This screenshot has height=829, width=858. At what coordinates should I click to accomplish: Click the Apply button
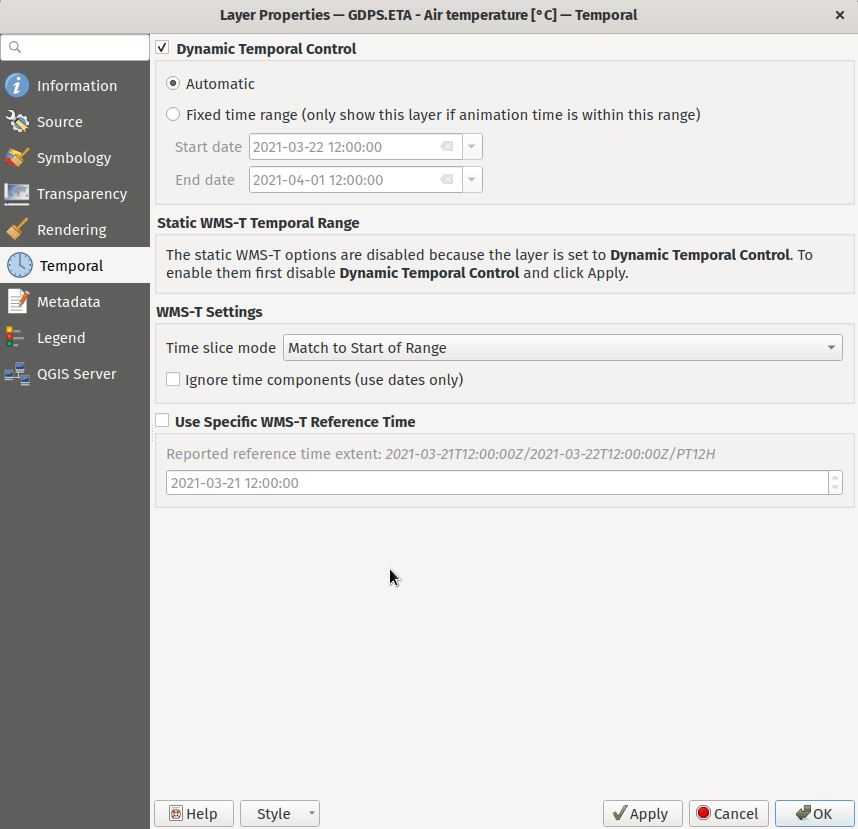pos(642,814)
